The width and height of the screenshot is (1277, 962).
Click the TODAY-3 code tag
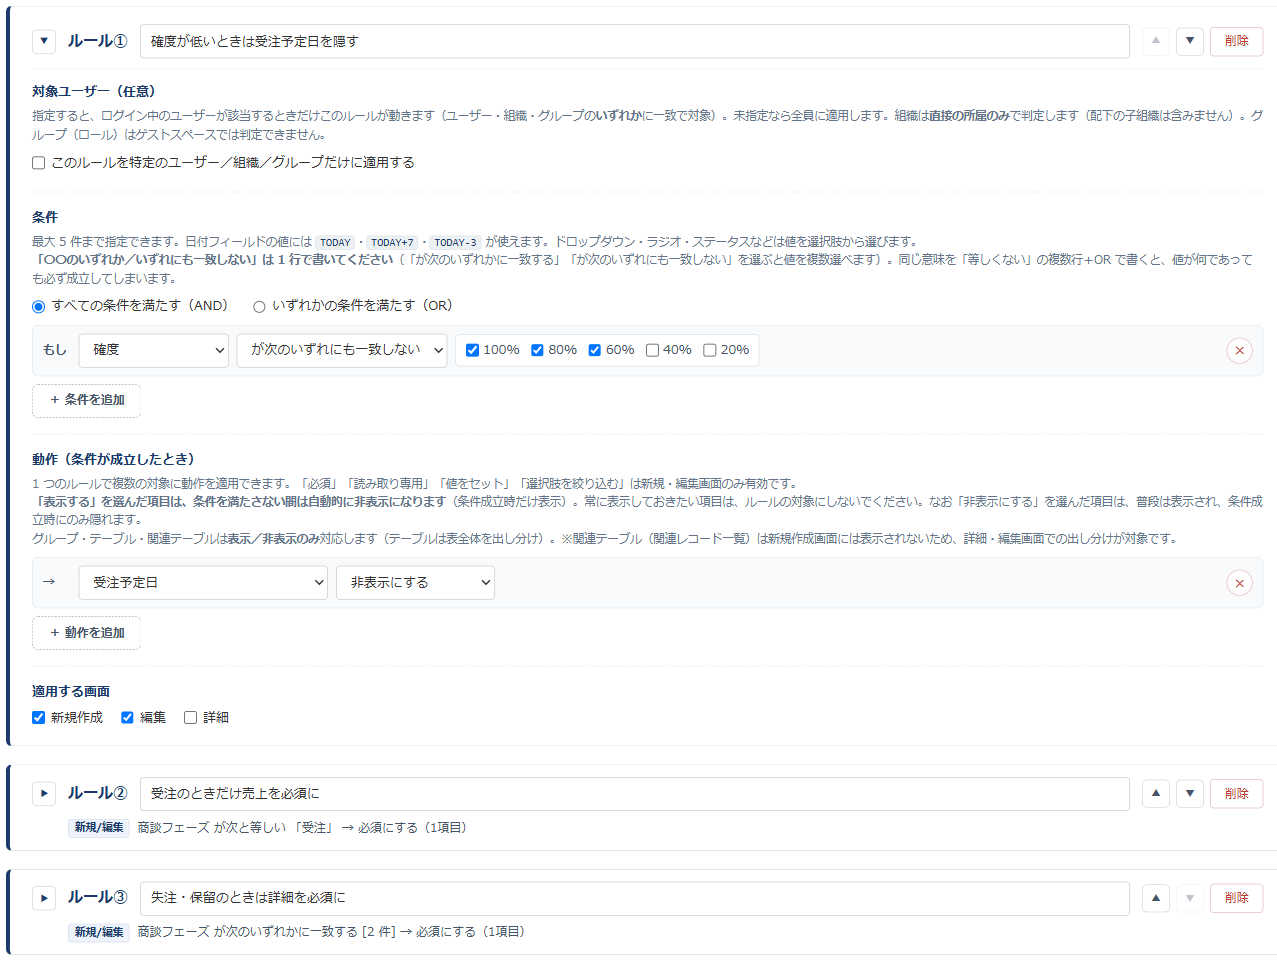coord(456,242)
